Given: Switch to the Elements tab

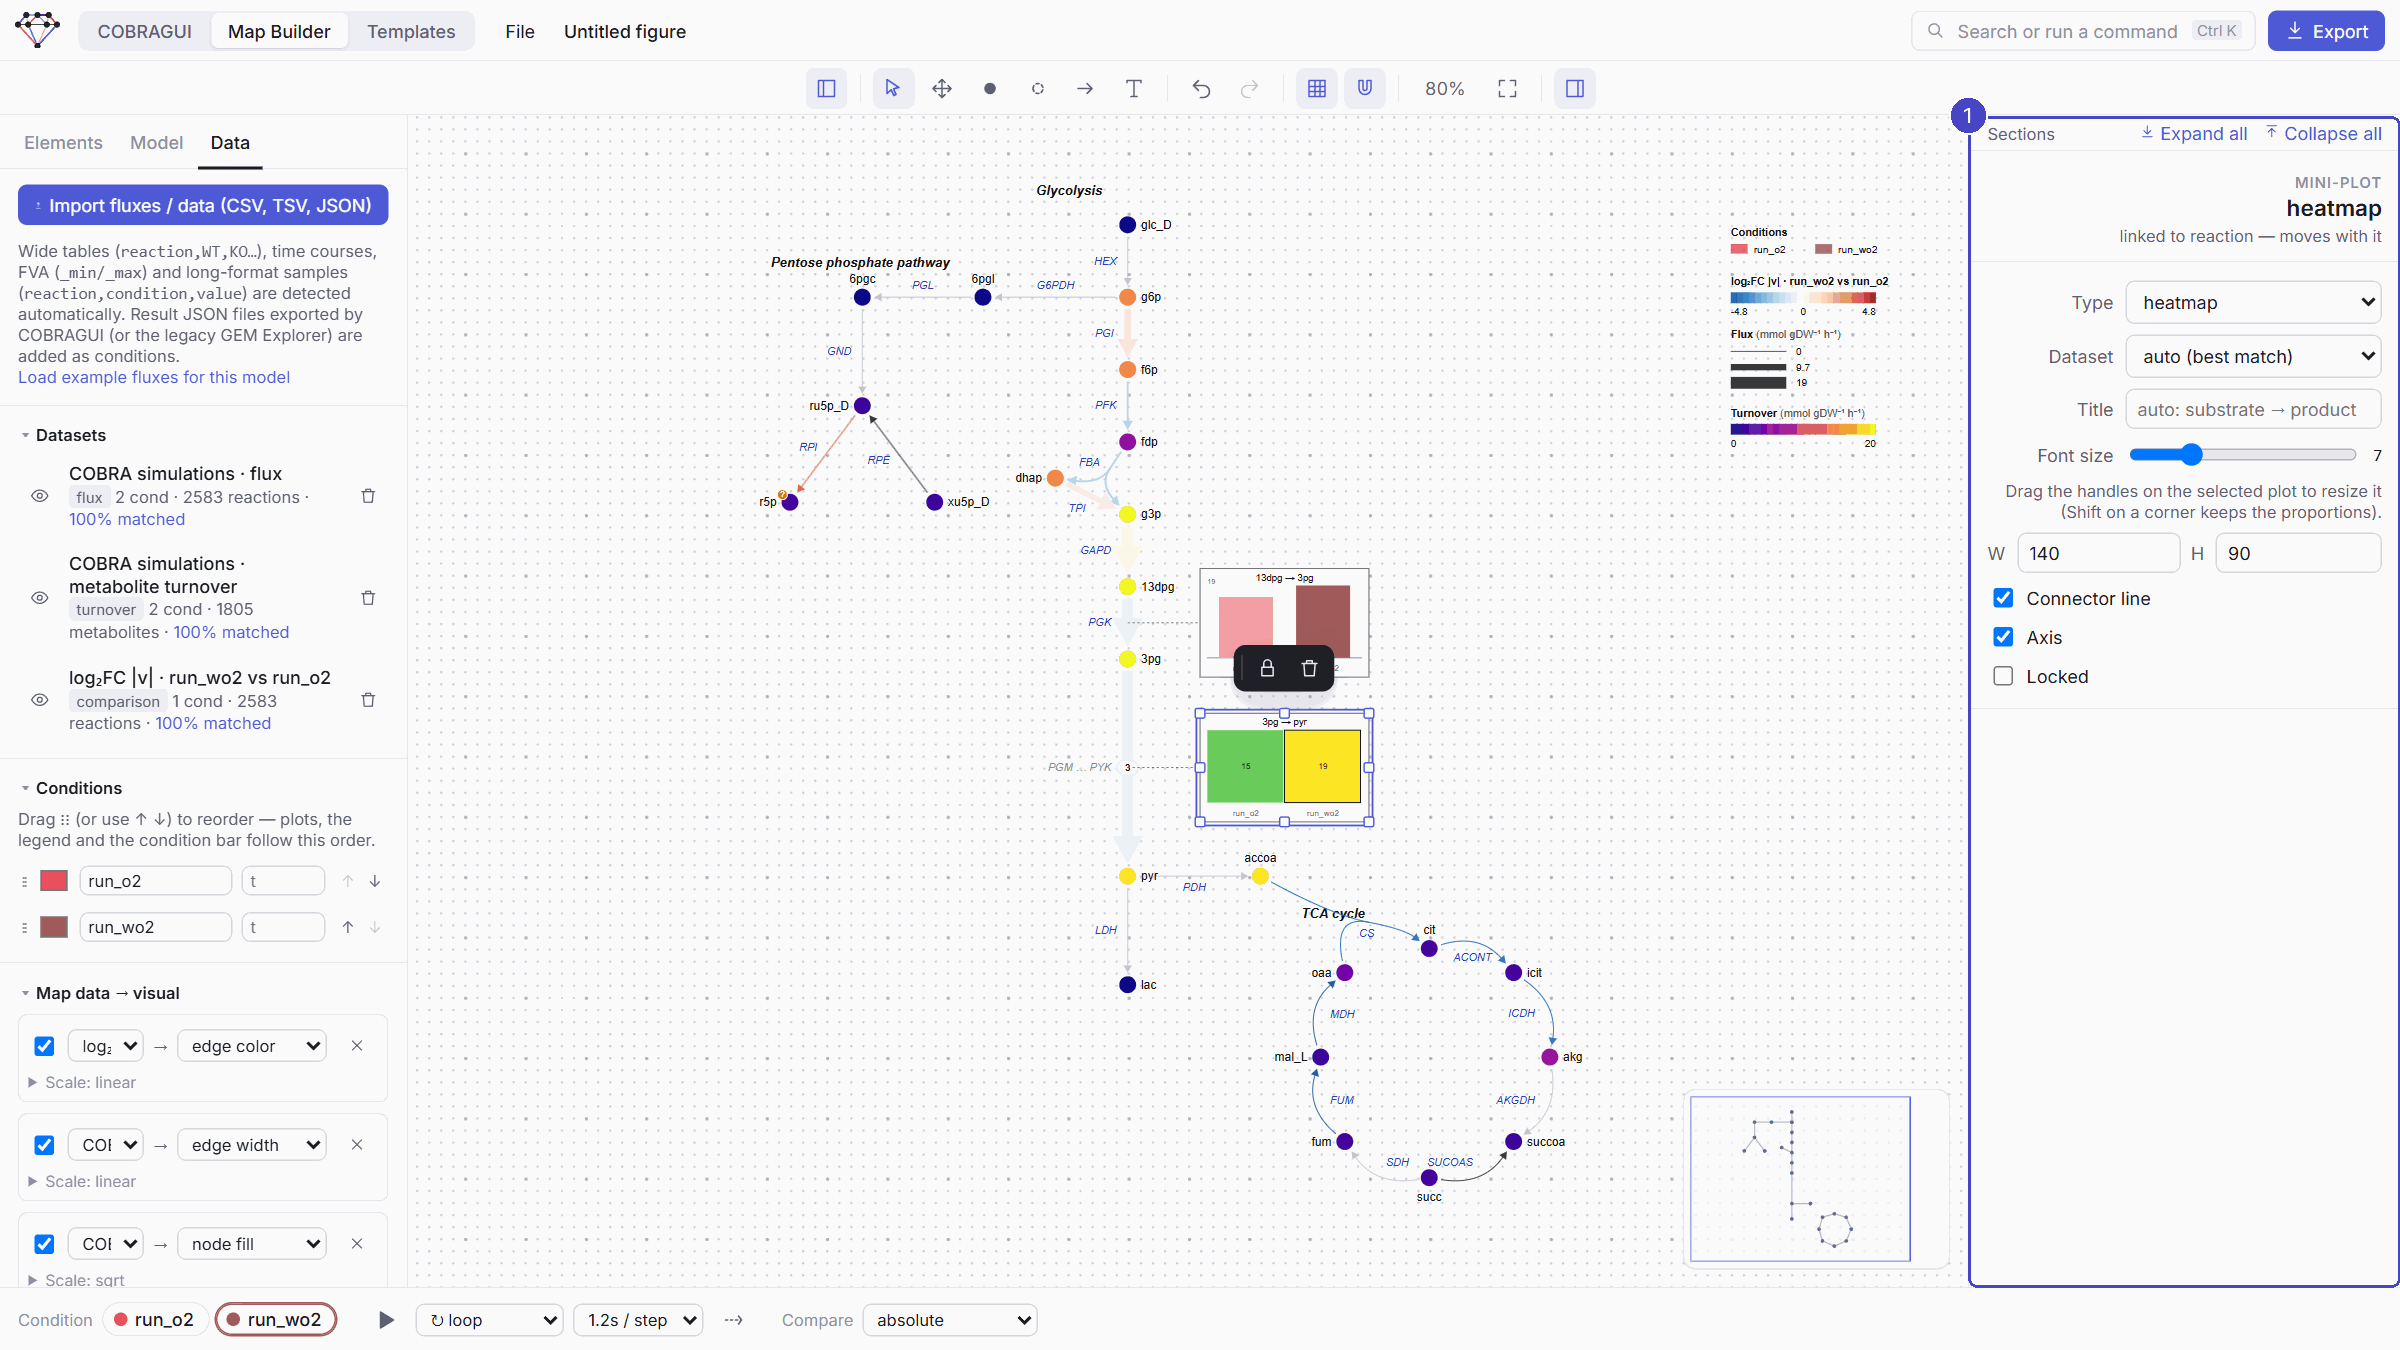Looking at the screenshot, I should click(x=63, y=143).
